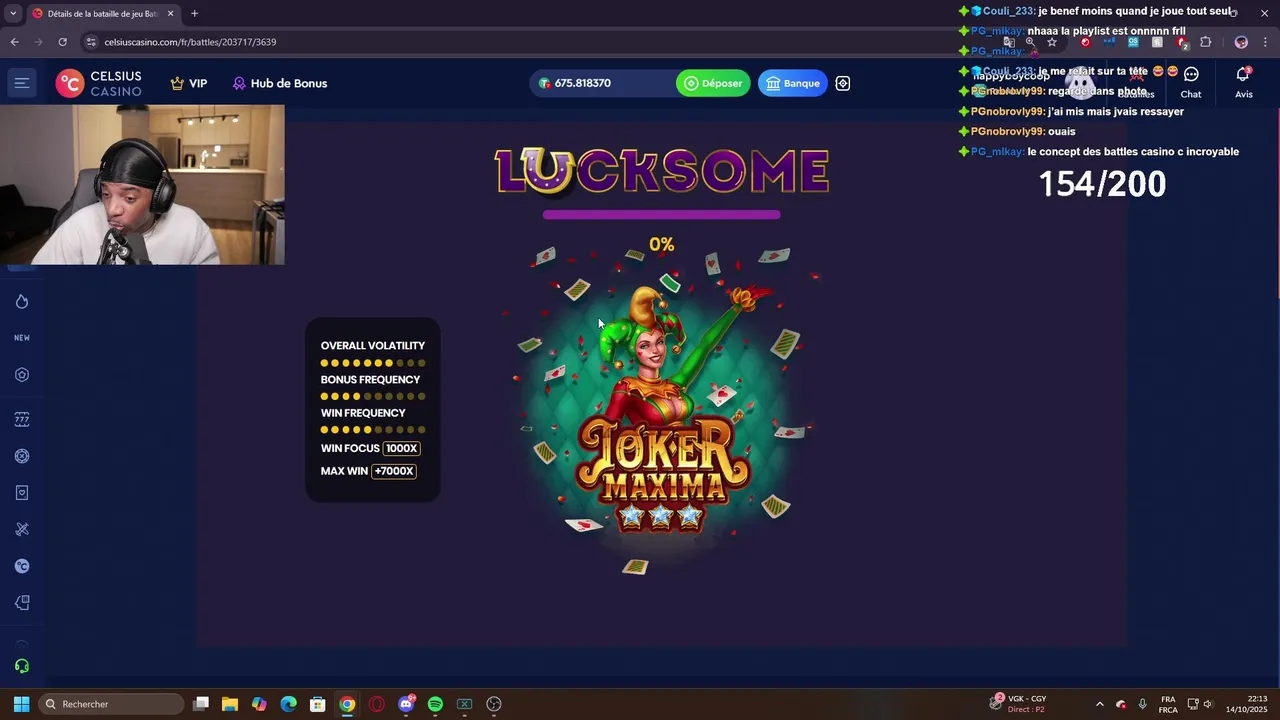Open site information icon in address bar
This screenshot has height=720, width=1280.
click(91, 42)
